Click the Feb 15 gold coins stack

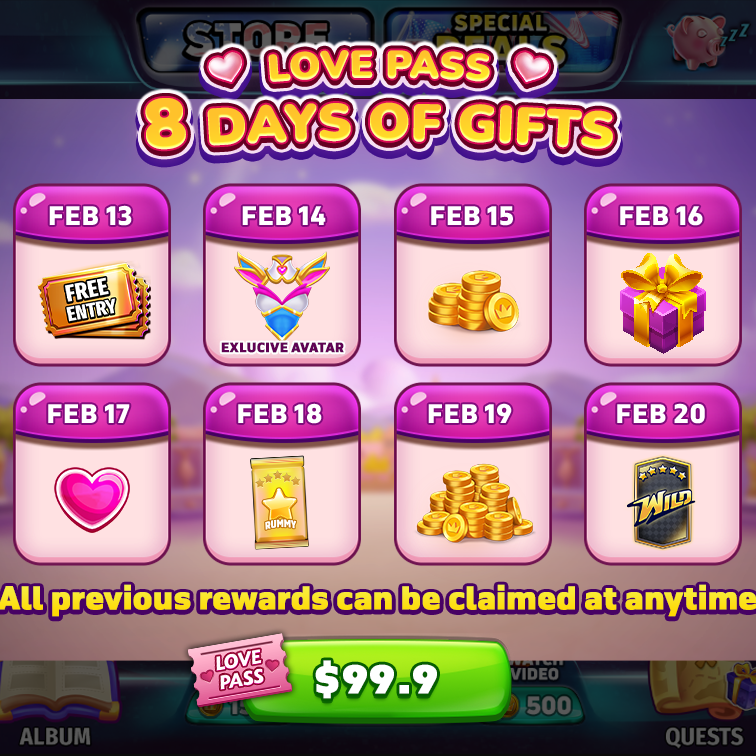point(473,301)
